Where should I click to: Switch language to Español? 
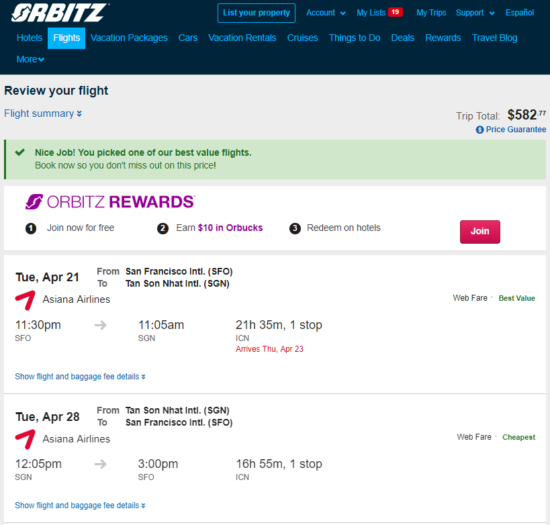[x=519, y=13]
